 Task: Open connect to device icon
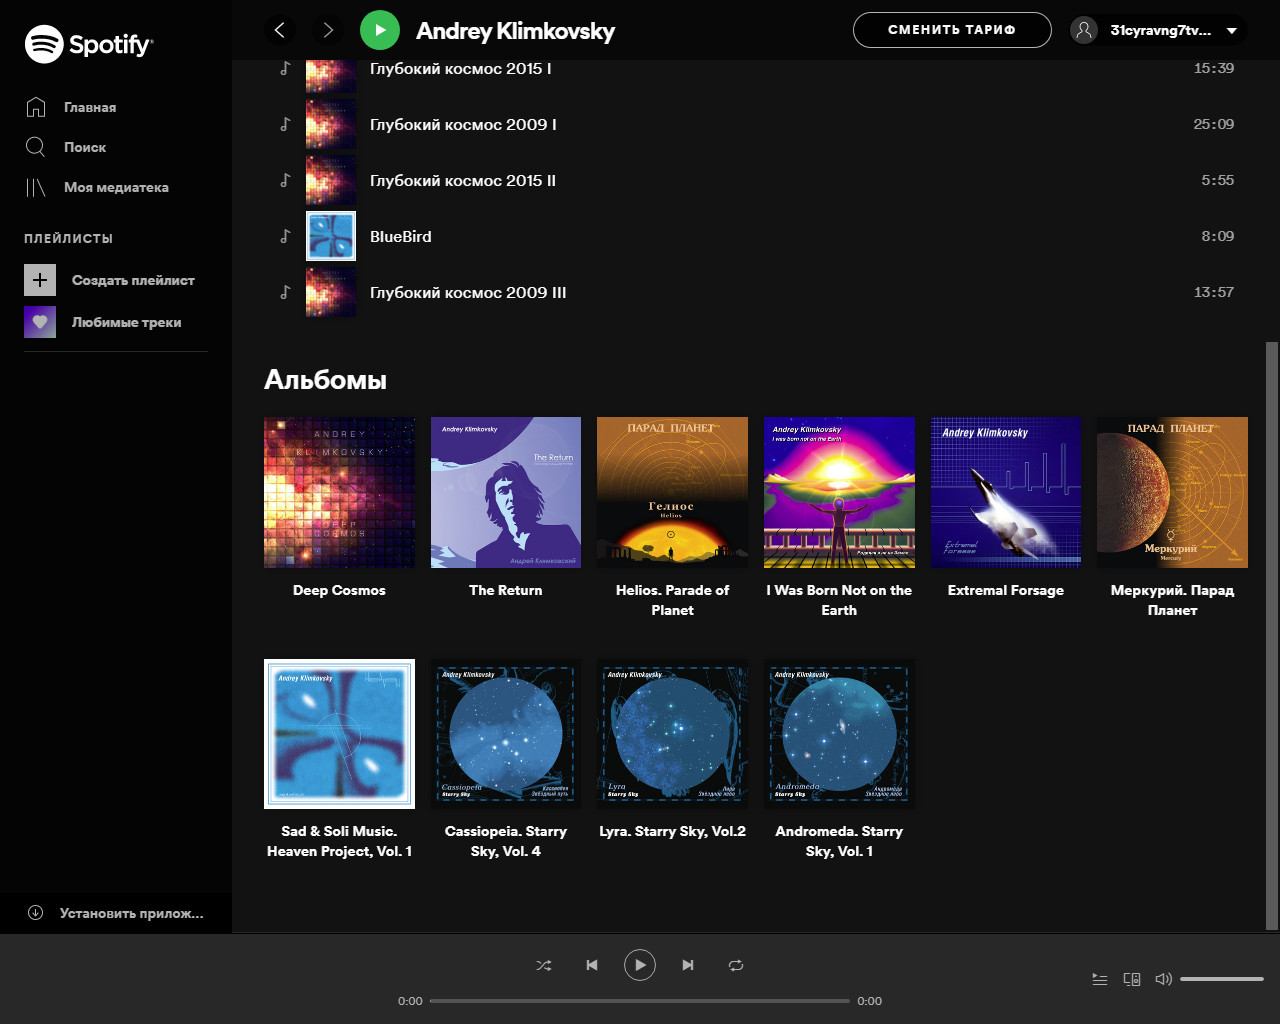pyautogui.click(x=1132, y=979)
